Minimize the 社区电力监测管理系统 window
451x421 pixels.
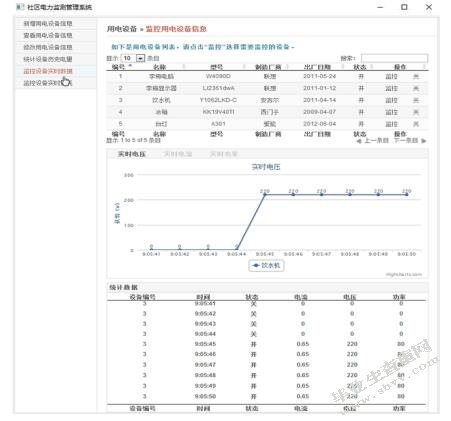pyautogui.click(x=380, y=7)
